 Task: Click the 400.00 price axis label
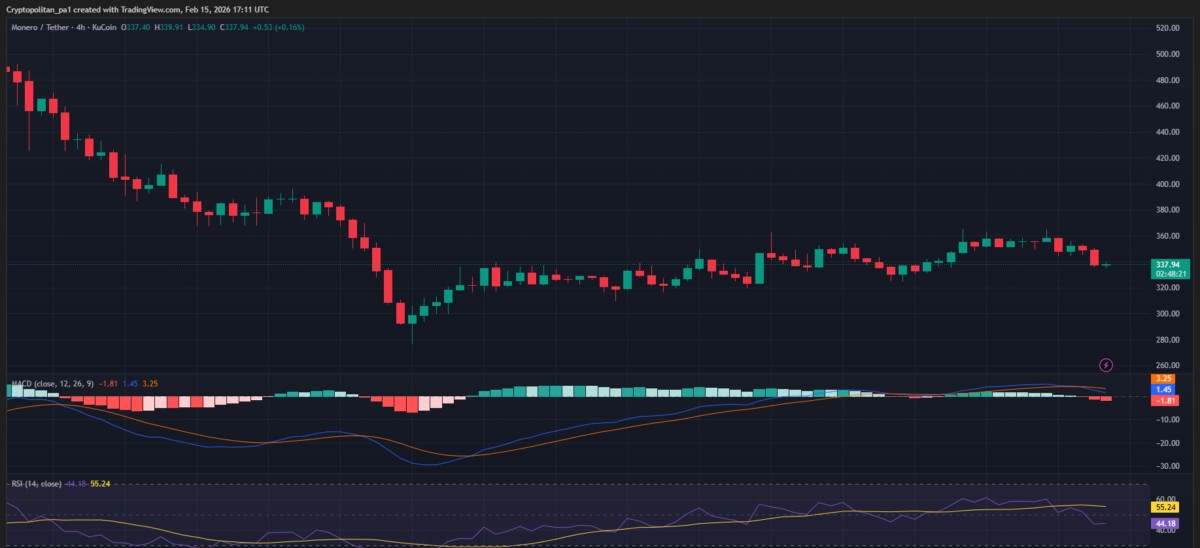coord(1167,184)
